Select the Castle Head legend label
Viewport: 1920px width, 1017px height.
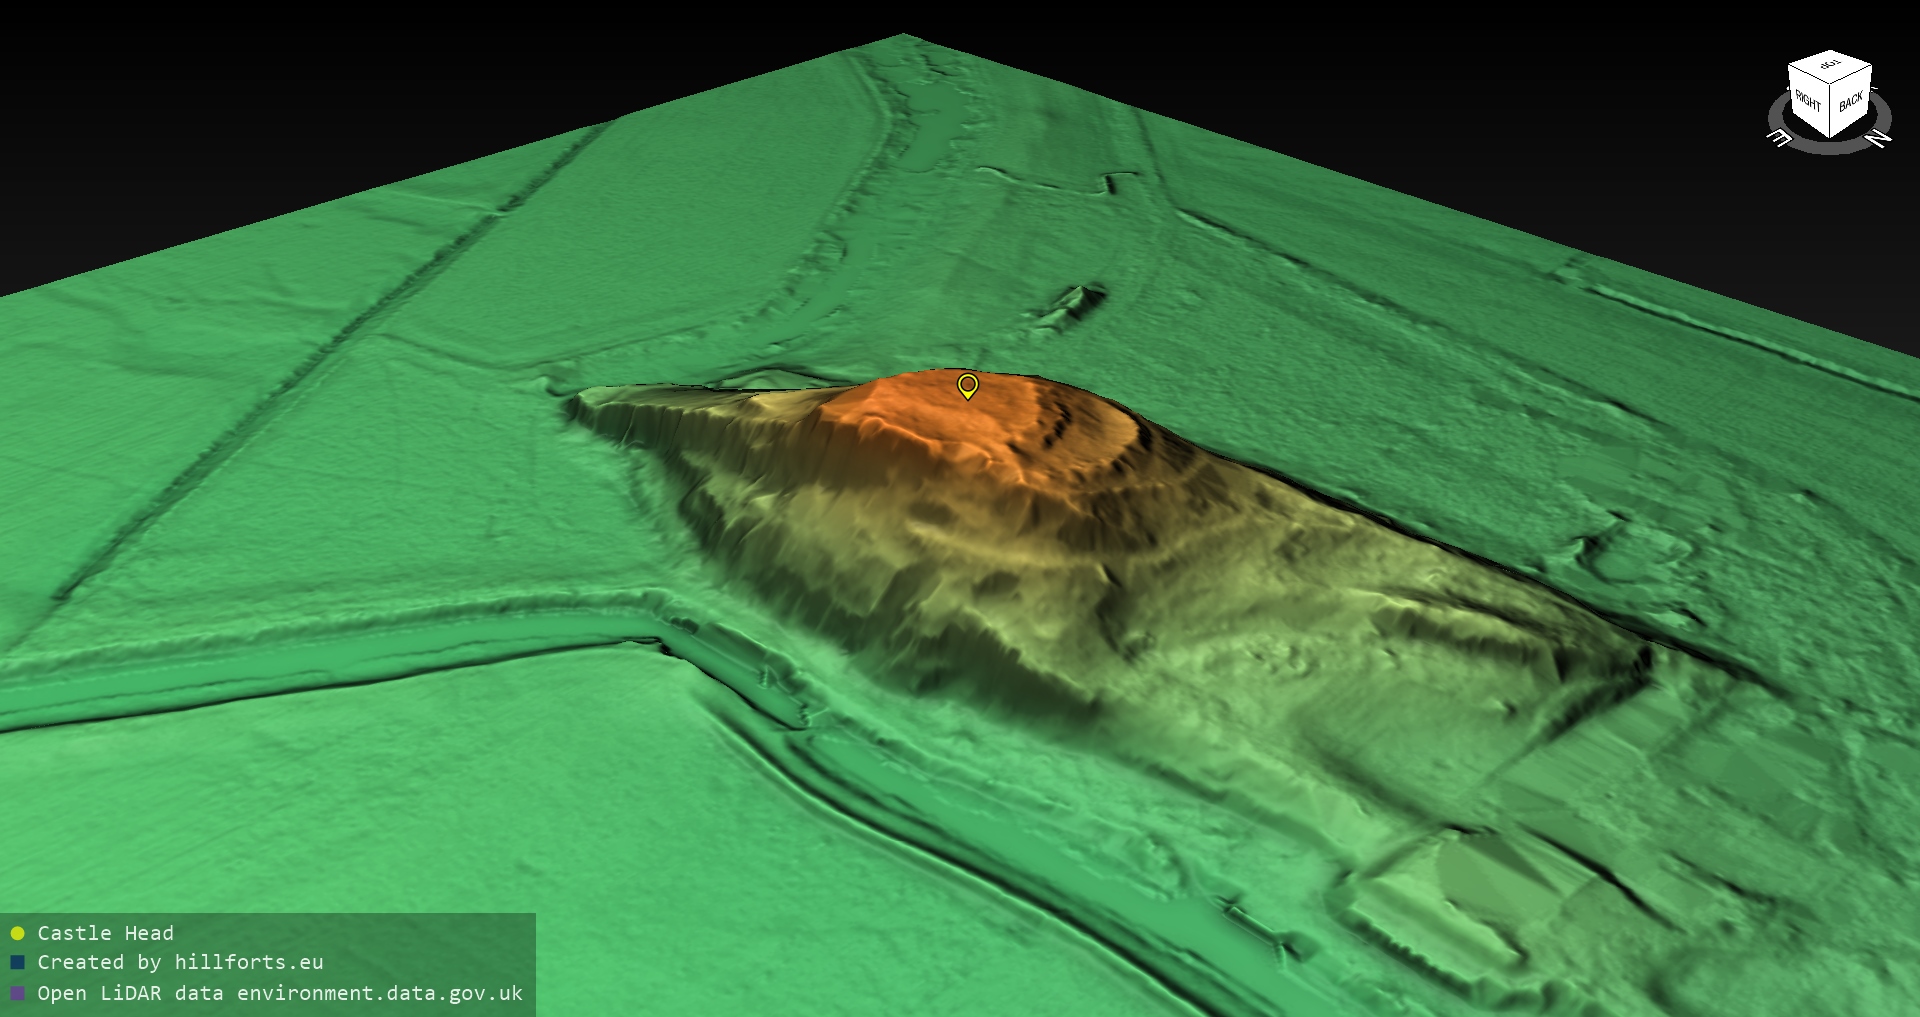pyautogui.click(x=105, y=933)
